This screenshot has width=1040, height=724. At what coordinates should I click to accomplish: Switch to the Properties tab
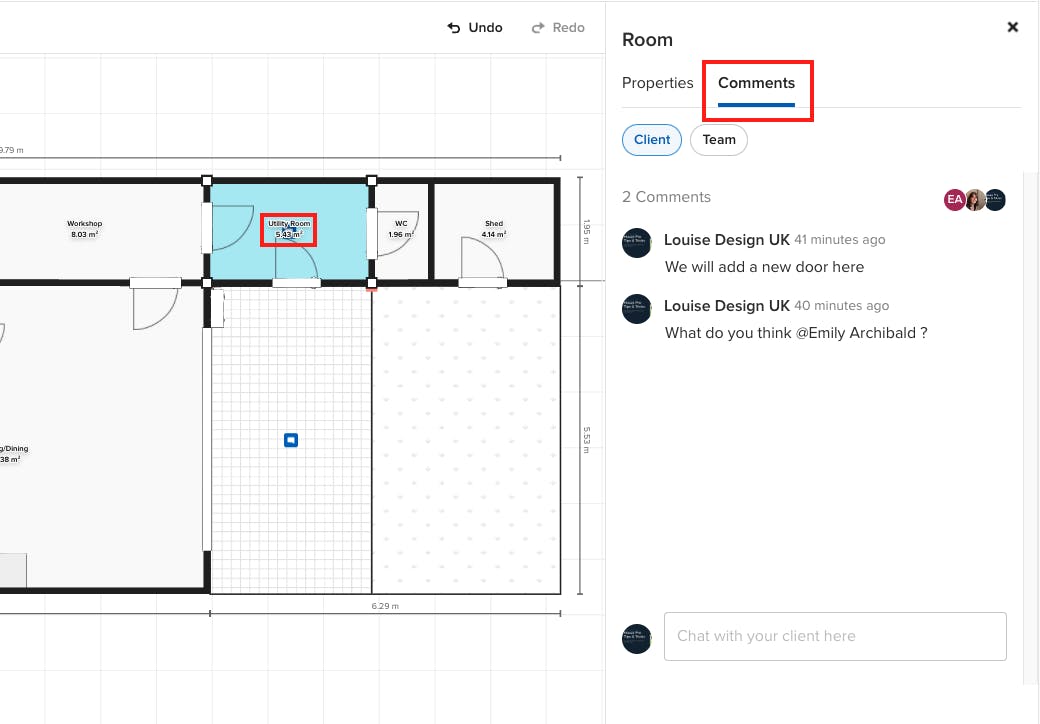coord(657,83)
